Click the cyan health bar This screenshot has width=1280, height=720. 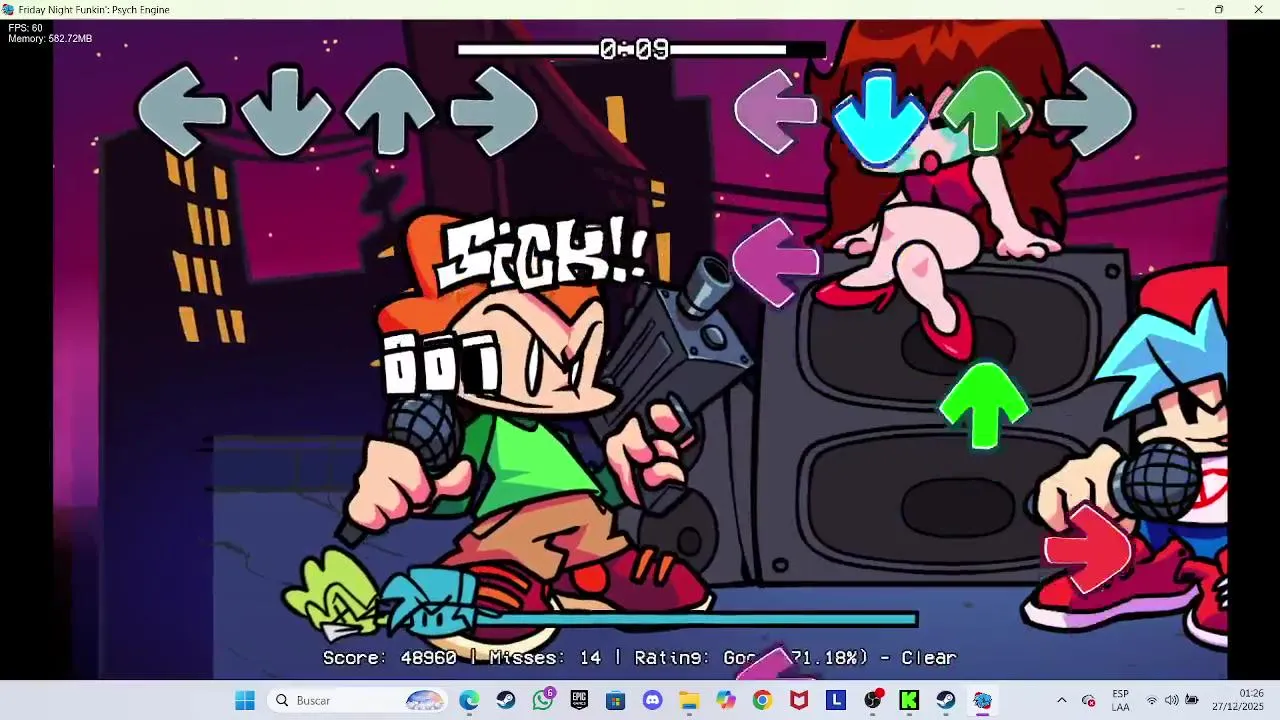pos(695,620)
